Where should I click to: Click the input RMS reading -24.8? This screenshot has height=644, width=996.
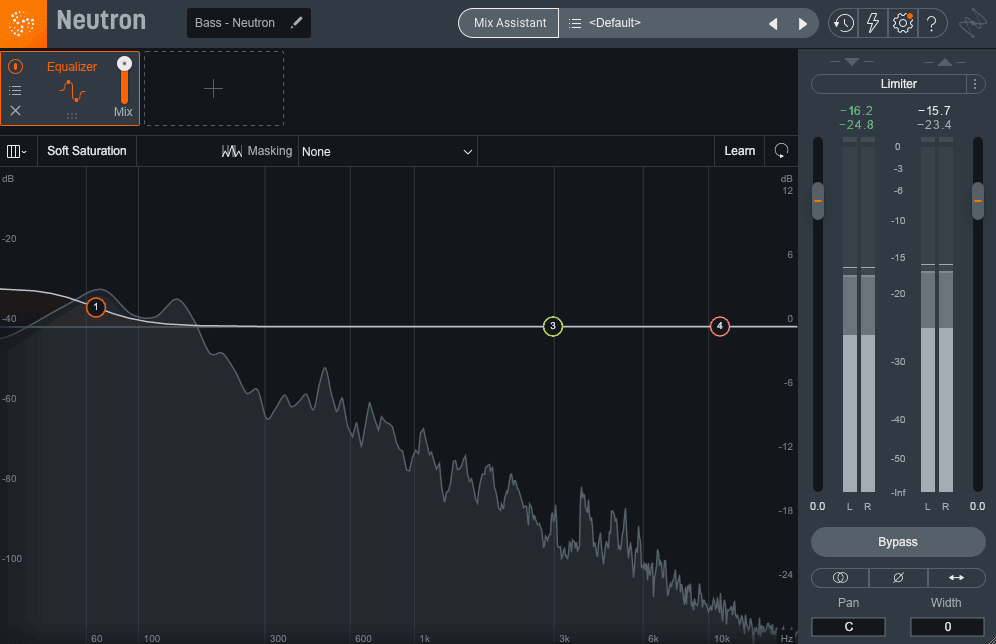[x=856, y=125]
